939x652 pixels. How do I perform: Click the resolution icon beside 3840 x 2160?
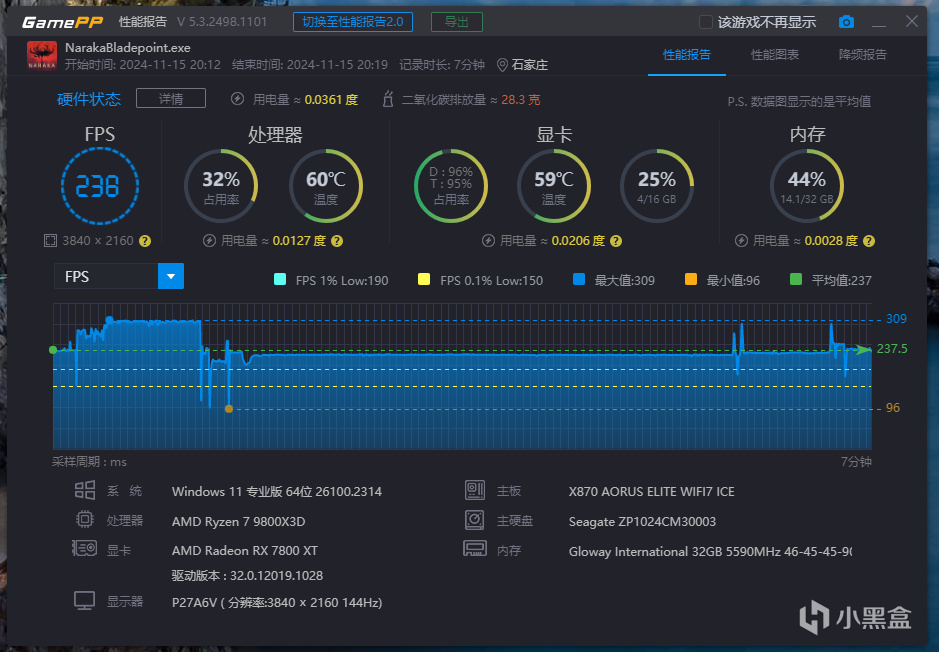pos(50,241)
